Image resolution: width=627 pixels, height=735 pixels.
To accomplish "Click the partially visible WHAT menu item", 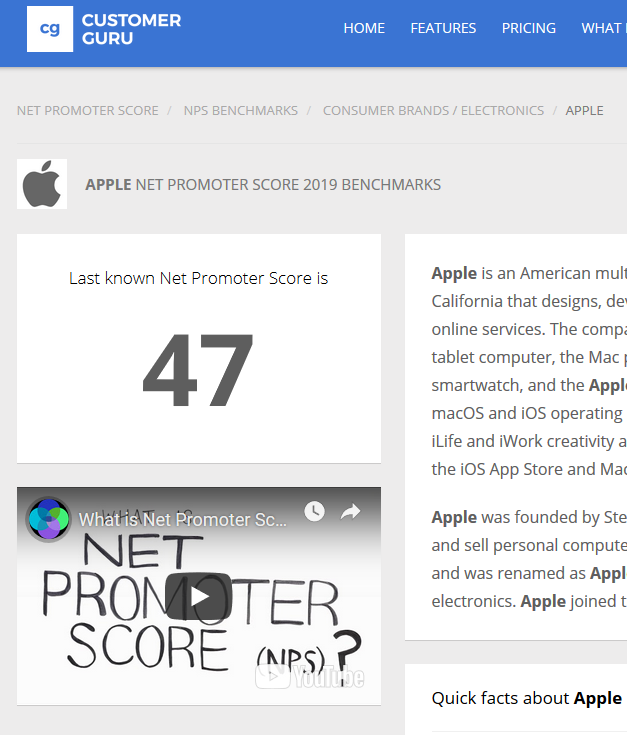I will 604,28.
